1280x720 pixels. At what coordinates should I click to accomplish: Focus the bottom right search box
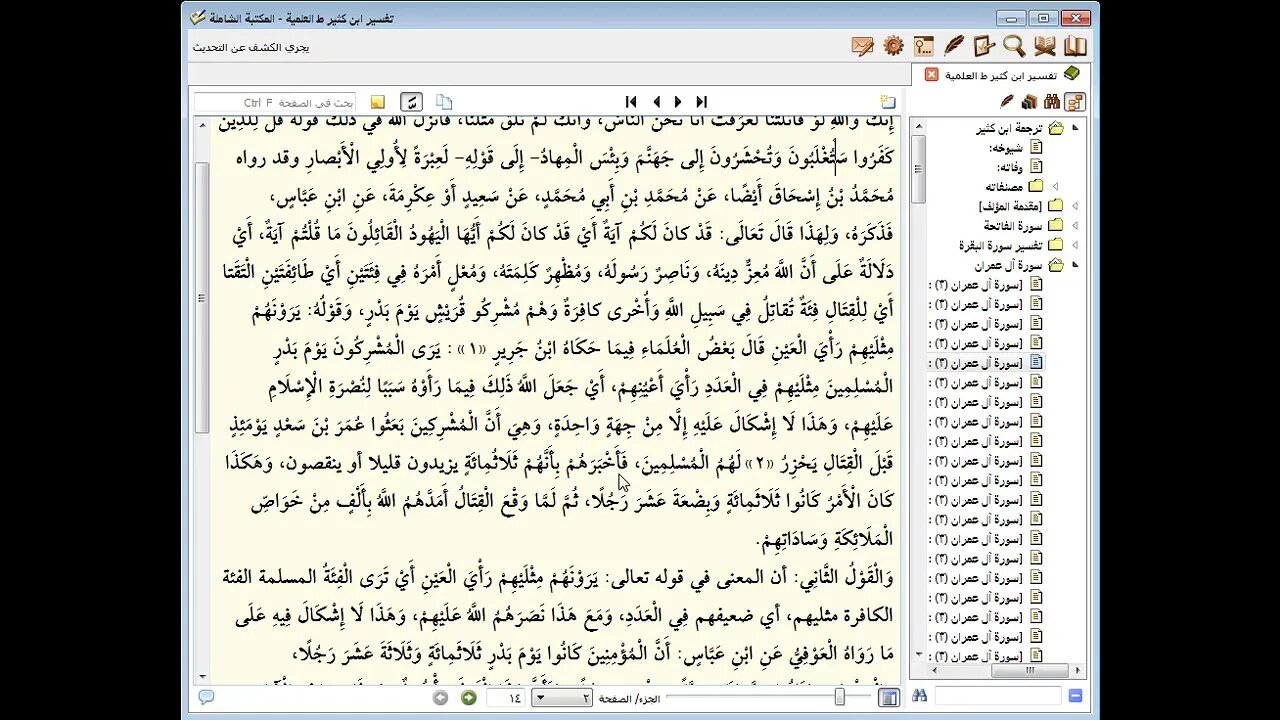(x=998, y=696)
